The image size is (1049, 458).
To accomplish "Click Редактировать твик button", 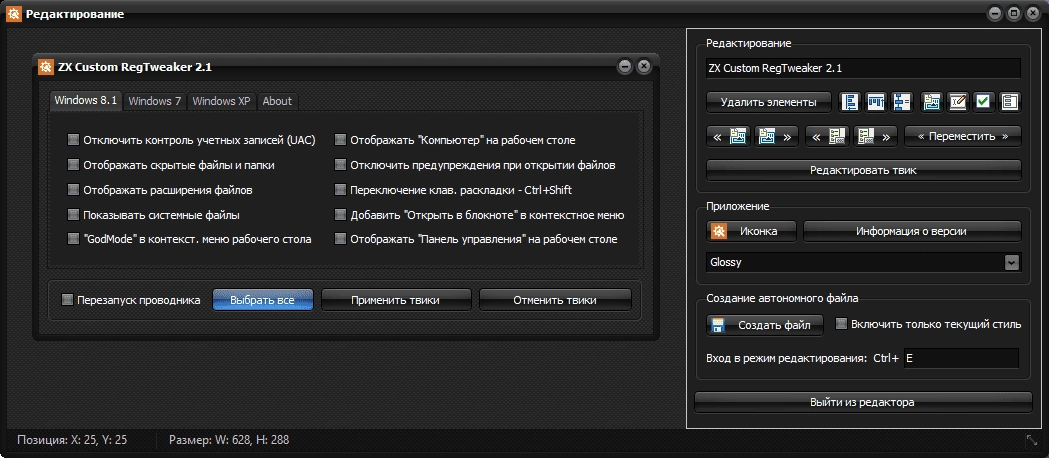I will click(x=864, y=170).
